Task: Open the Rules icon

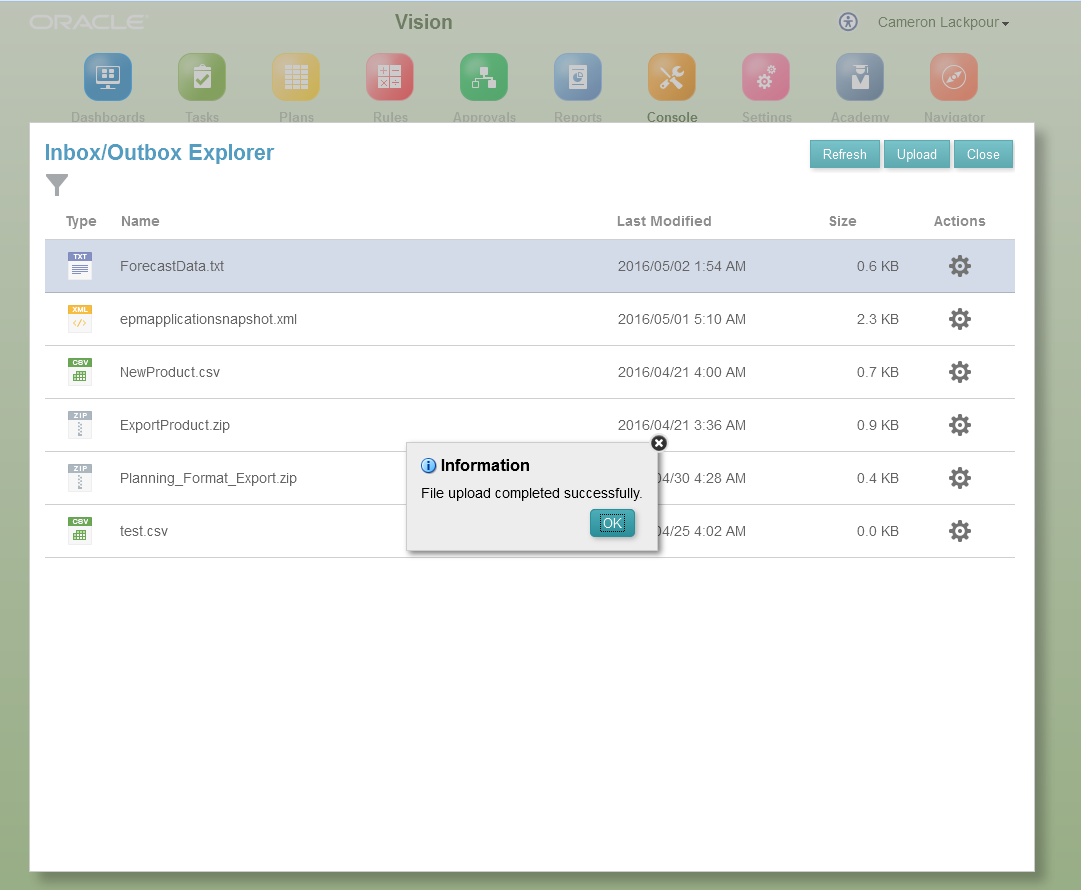Action: (x=390, y=77)
